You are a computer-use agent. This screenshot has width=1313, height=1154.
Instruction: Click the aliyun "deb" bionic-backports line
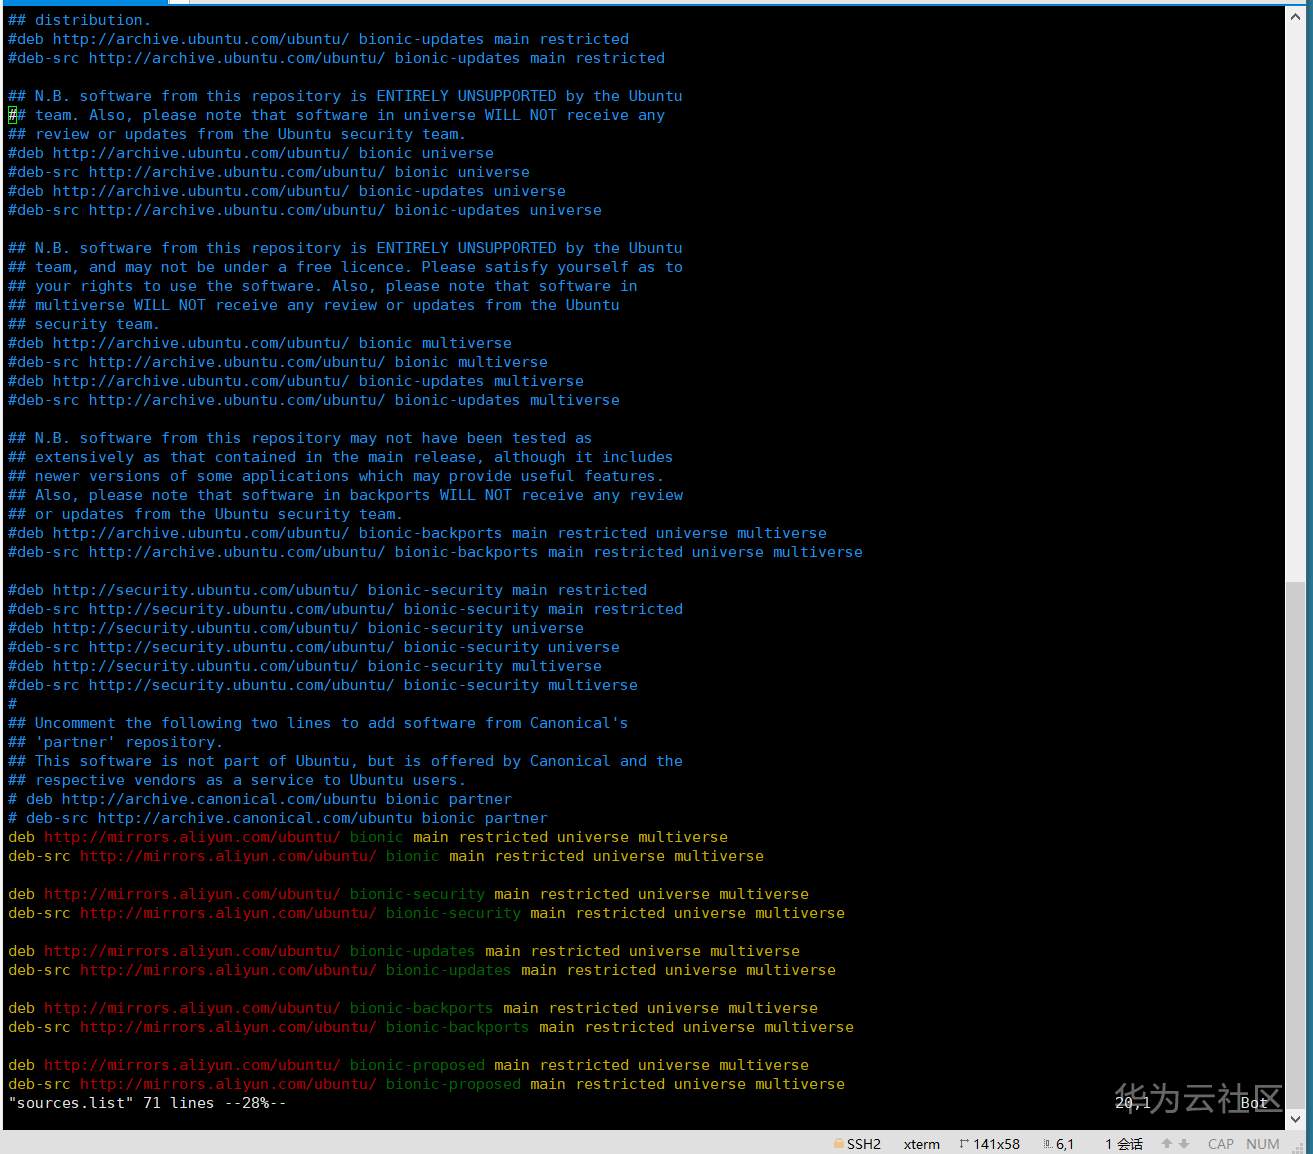(x=413, y=1008)
